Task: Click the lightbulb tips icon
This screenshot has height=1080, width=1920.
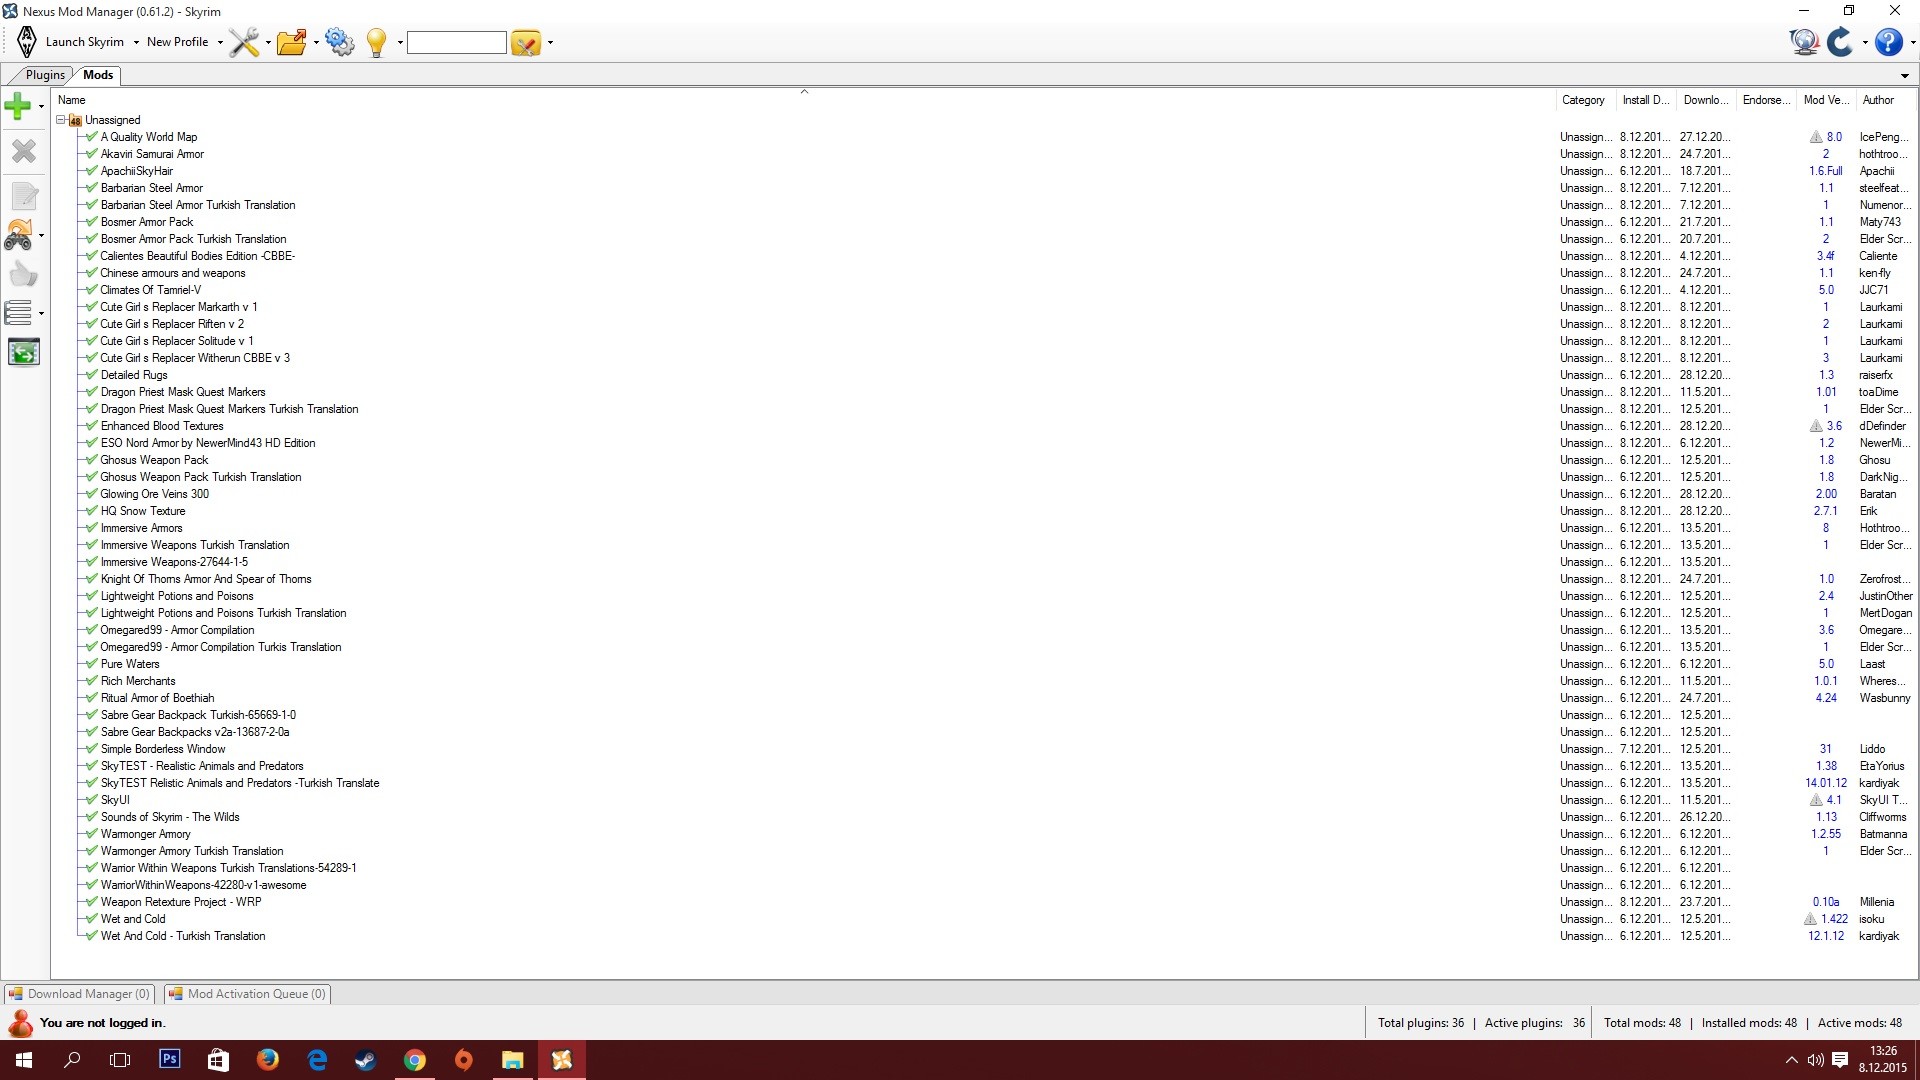Action: pyautogui.click(x=377, y=42)
